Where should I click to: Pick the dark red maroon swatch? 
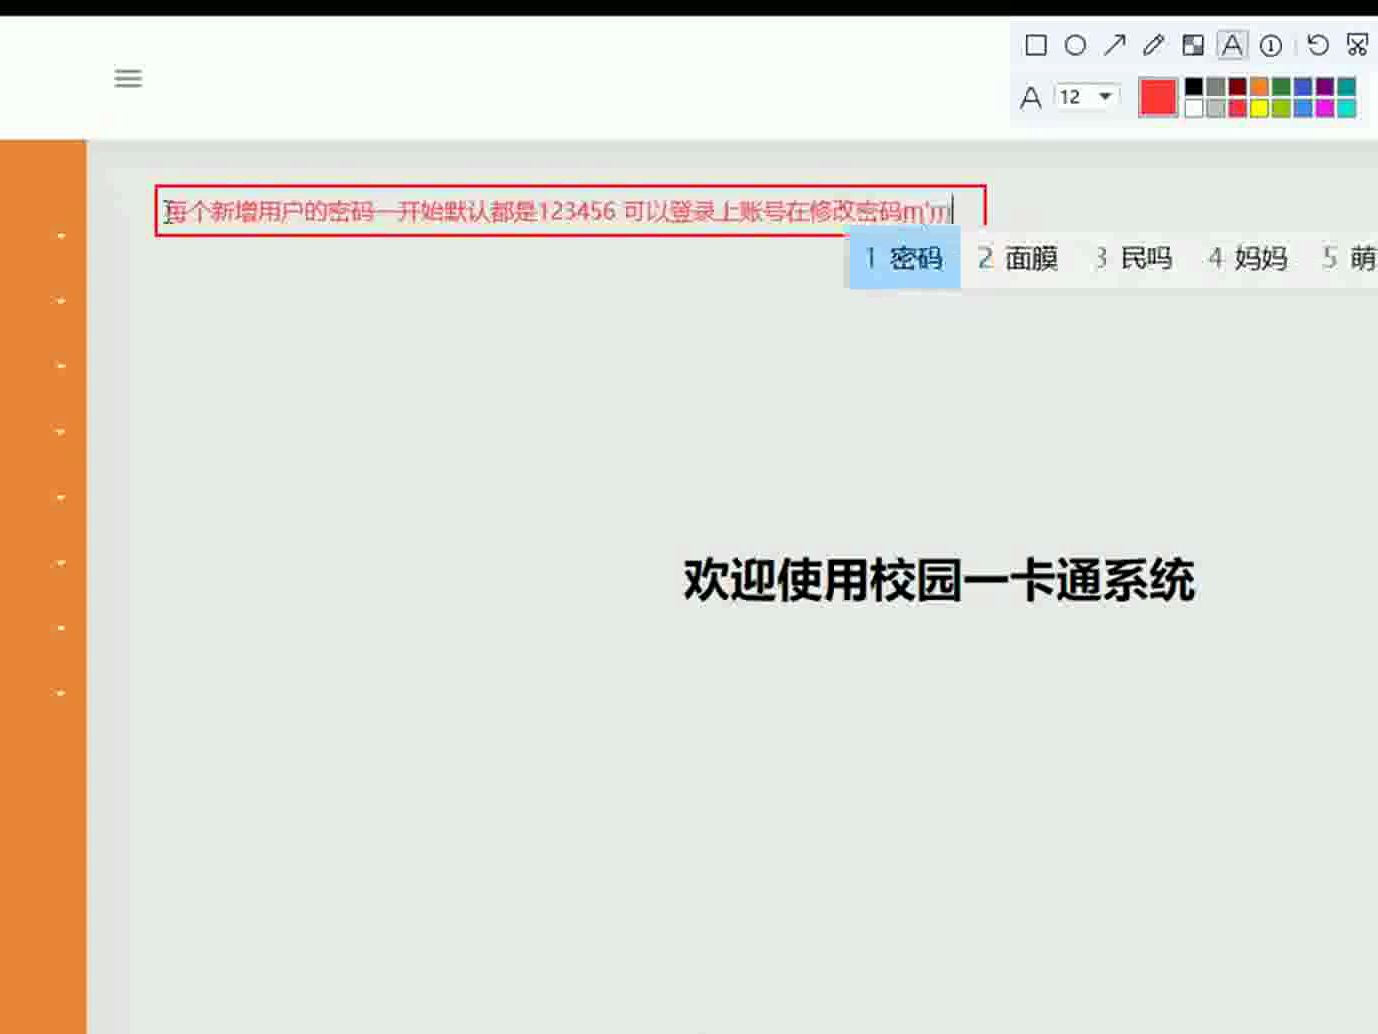point(1238,87)
